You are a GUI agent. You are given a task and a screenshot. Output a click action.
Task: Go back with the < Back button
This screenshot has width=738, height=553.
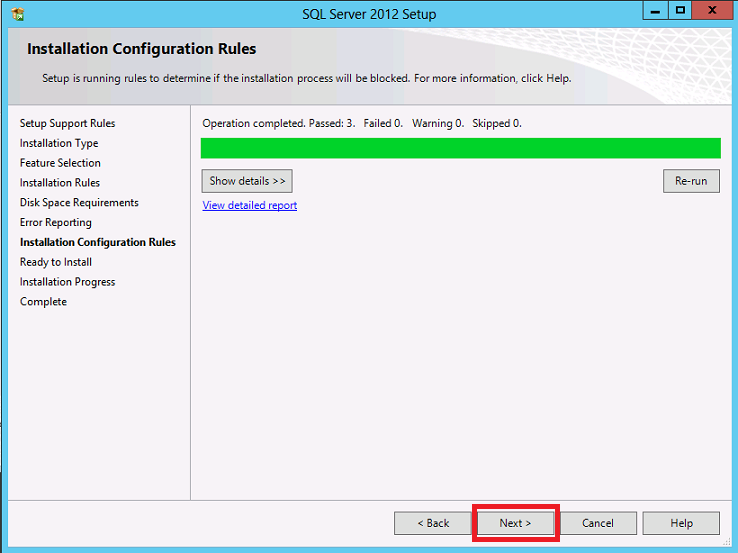click(433, 523)
